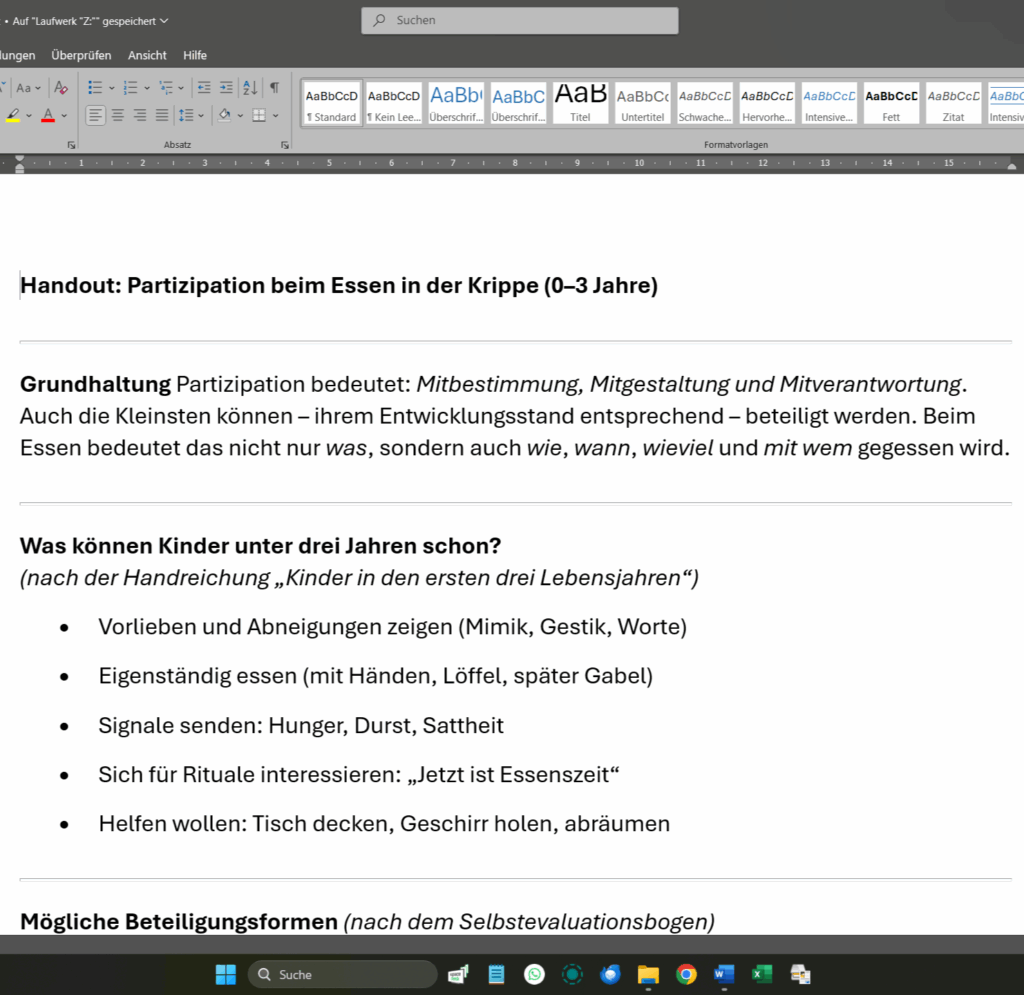1024x995 pixels.
Task: Apply the Schwache Hervorhebung style
Action: coord(705,103)
